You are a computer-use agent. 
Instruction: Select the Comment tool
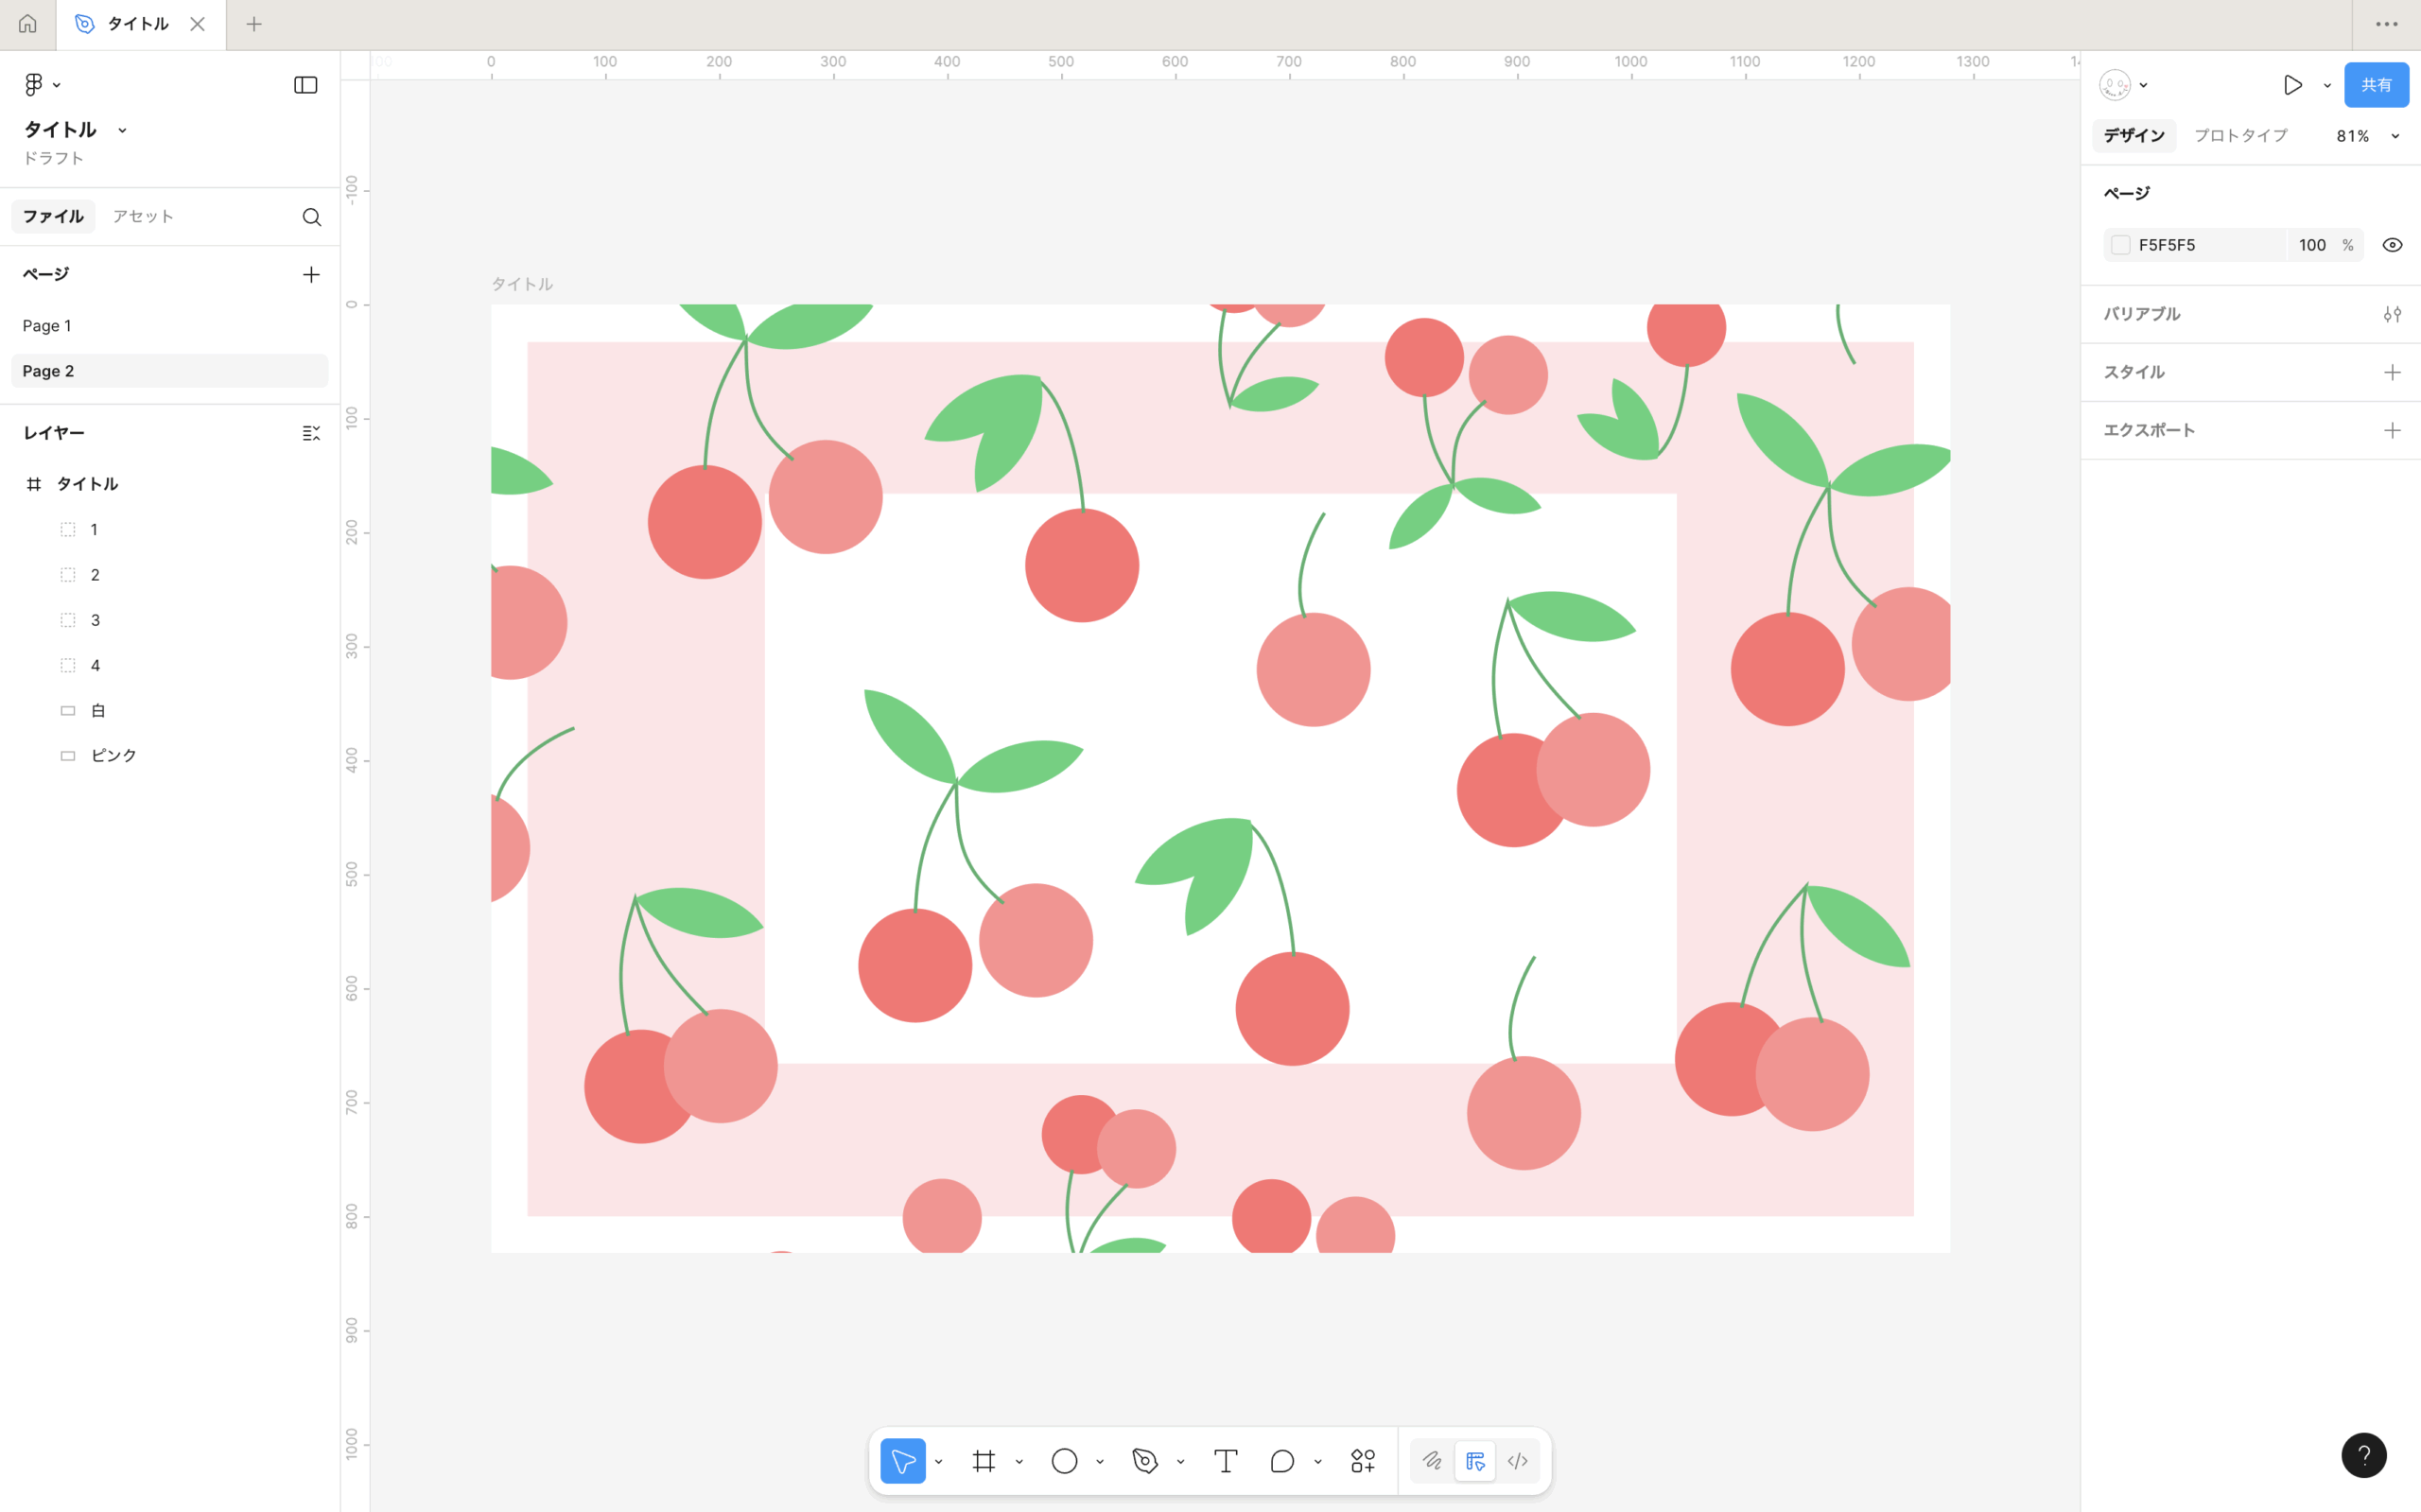(1282, 1461)
